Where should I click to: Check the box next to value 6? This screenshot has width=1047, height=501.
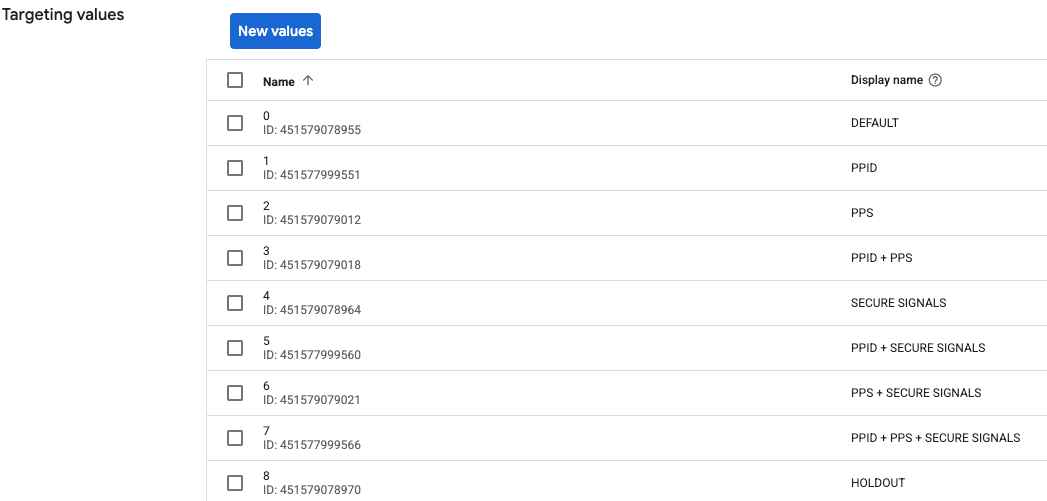pos(235,393)
